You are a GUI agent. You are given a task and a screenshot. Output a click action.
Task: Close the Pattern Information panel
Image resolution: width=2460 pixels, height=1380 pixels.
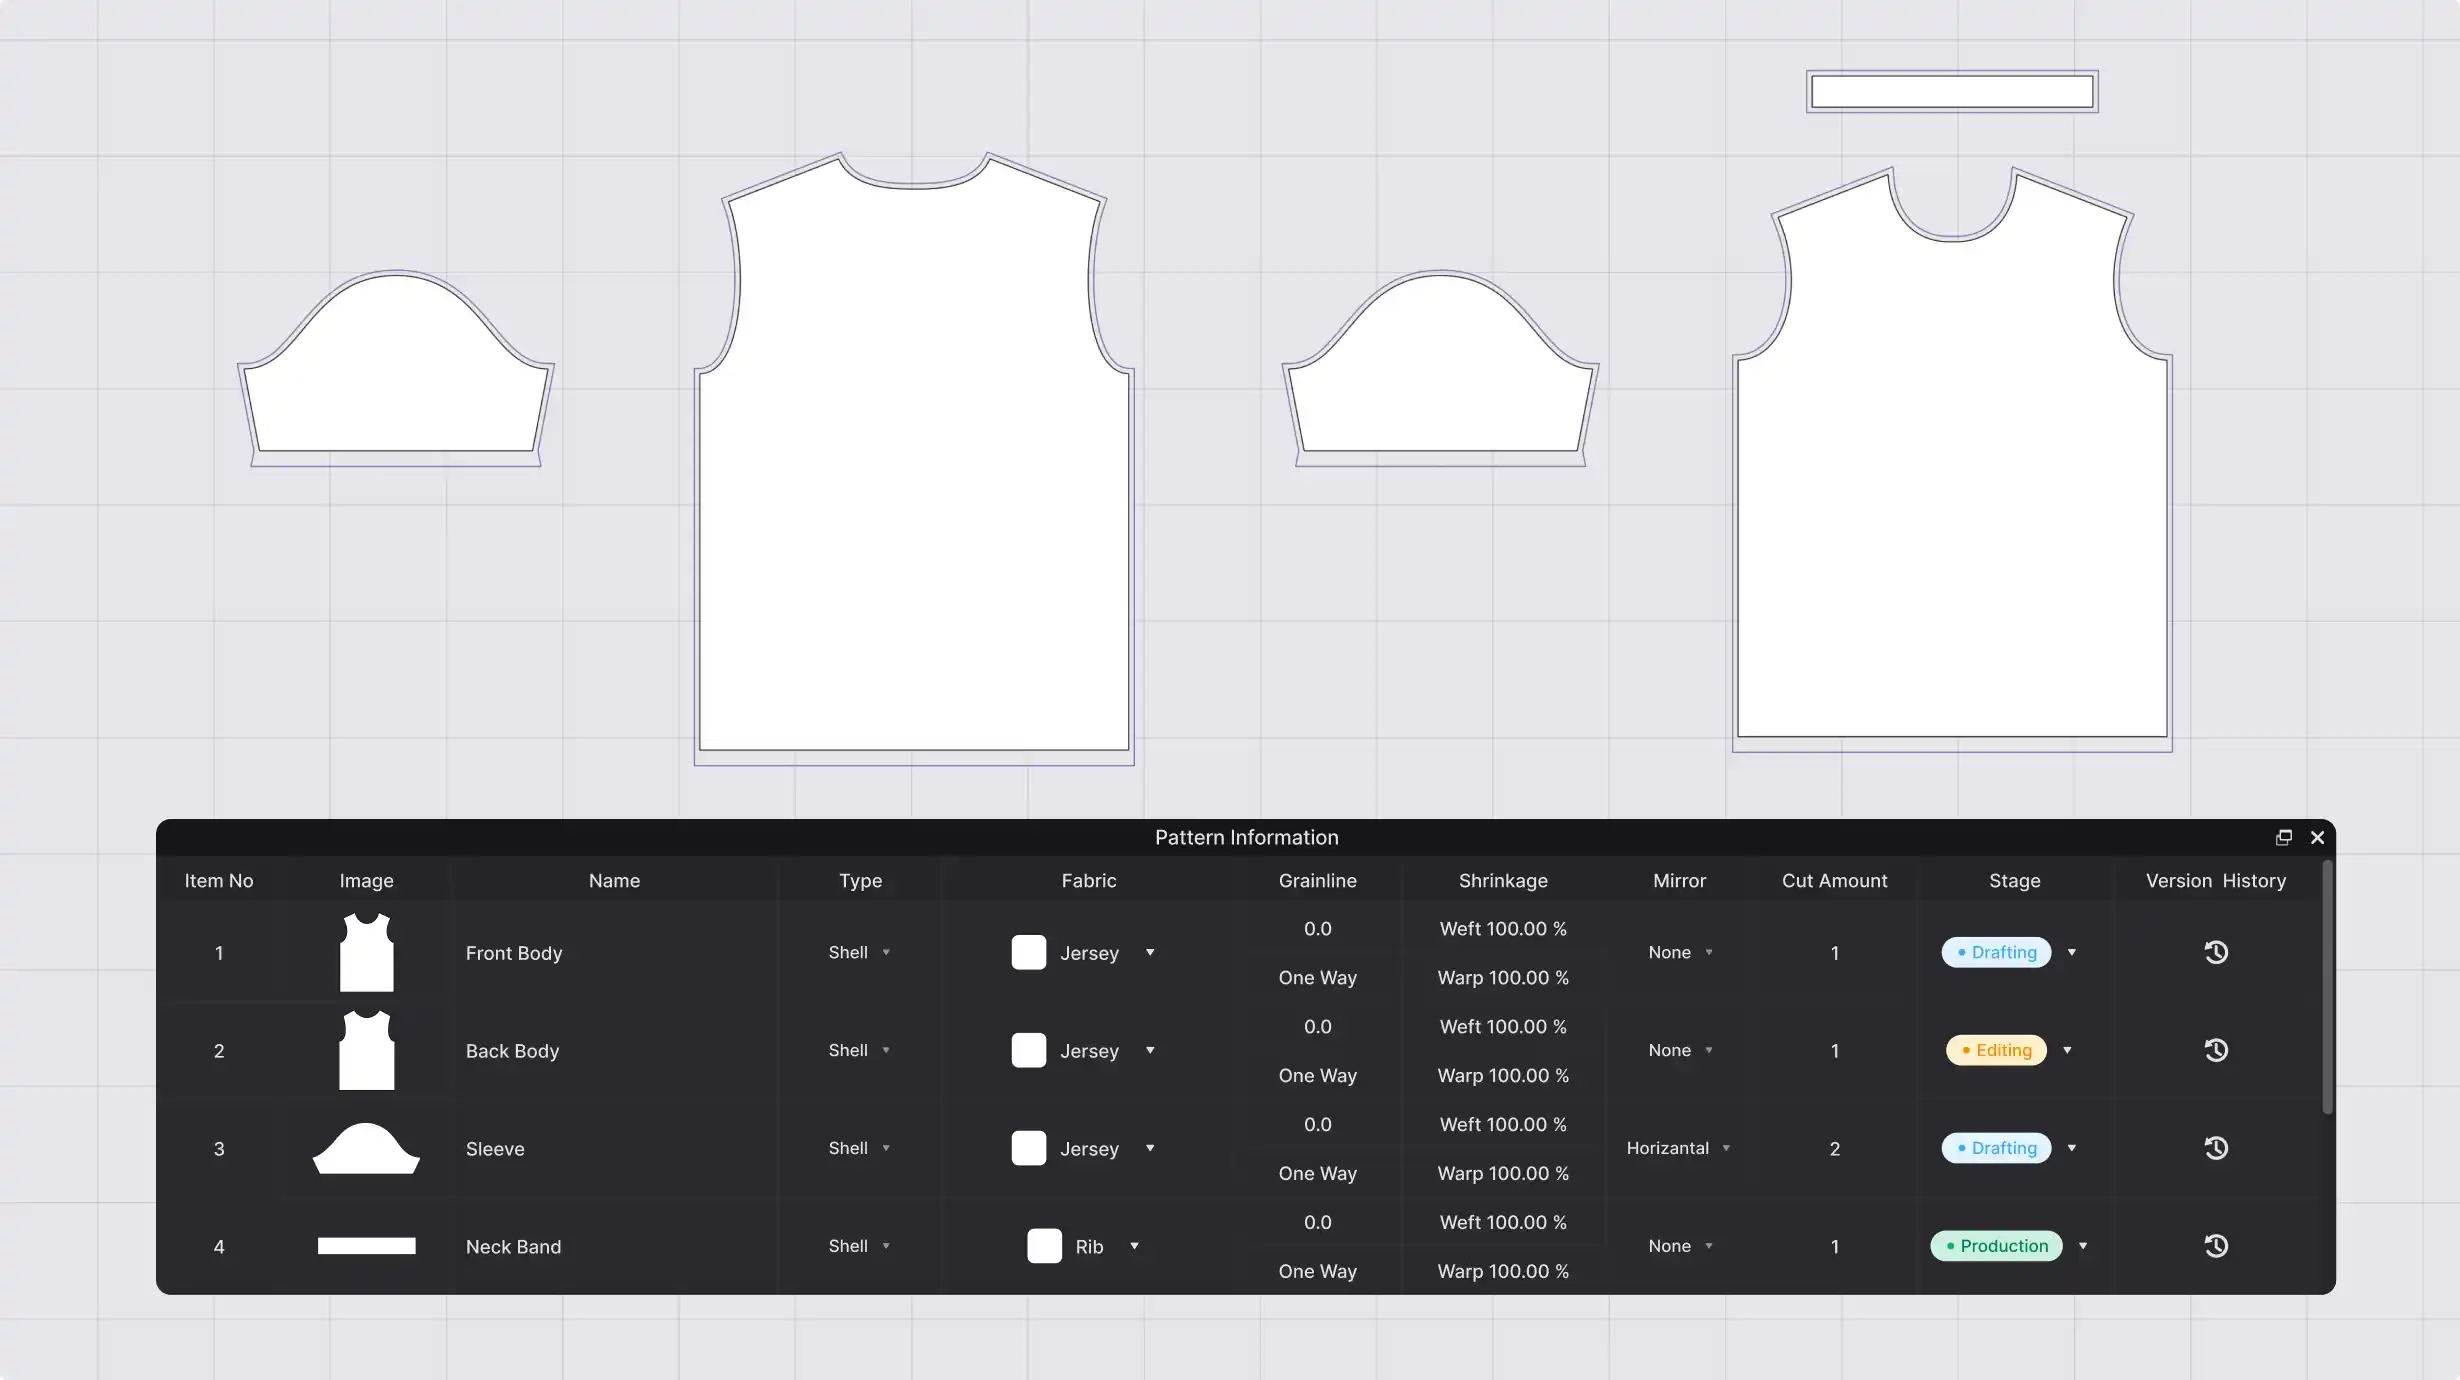pos(2317,838)
